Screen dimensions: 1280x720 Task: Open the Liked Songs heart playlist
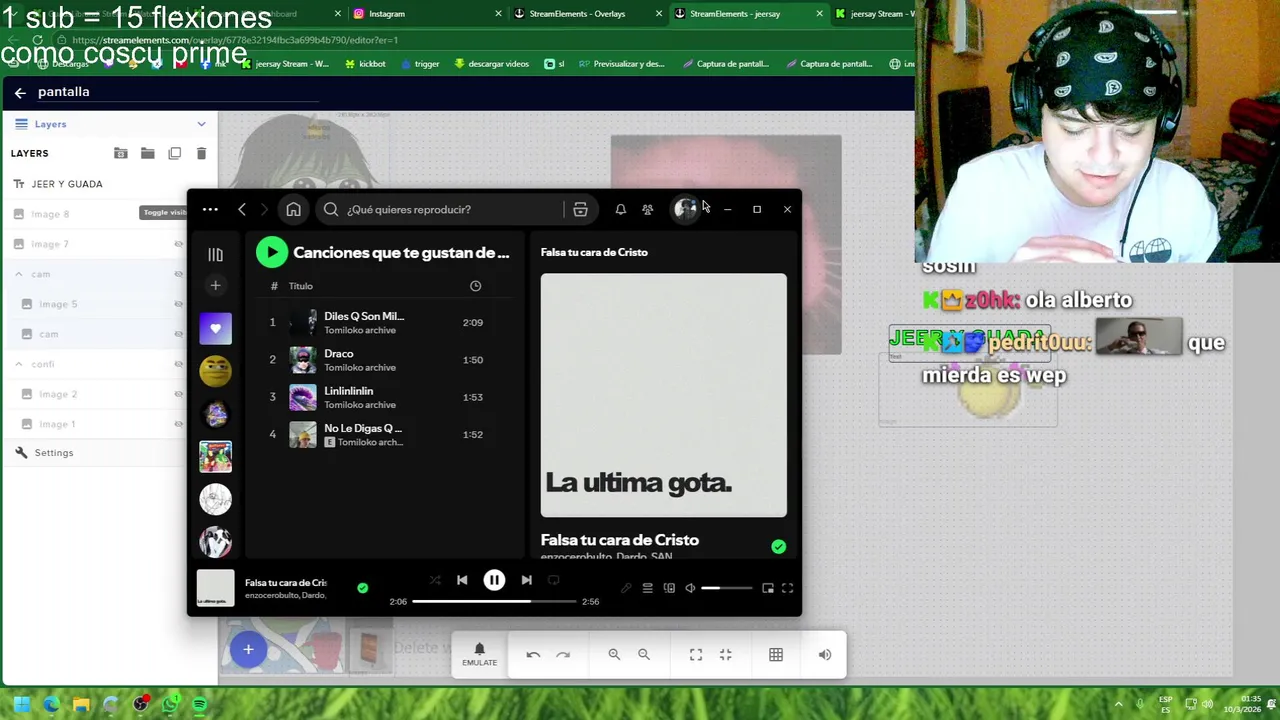click(215, 328)
